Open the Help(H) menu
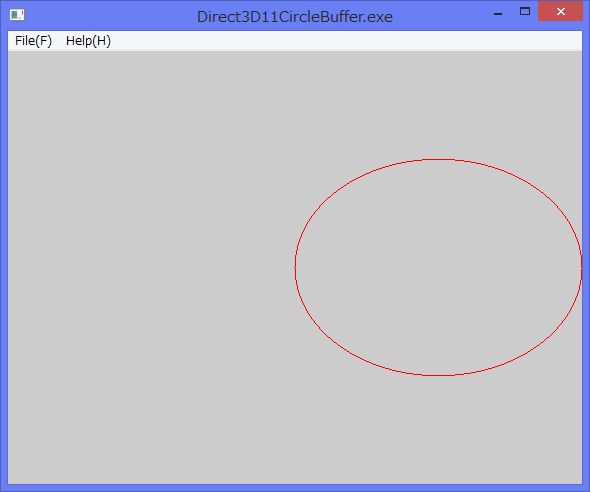Viewport: 590px width, 492px height. (x=88, y=41)
